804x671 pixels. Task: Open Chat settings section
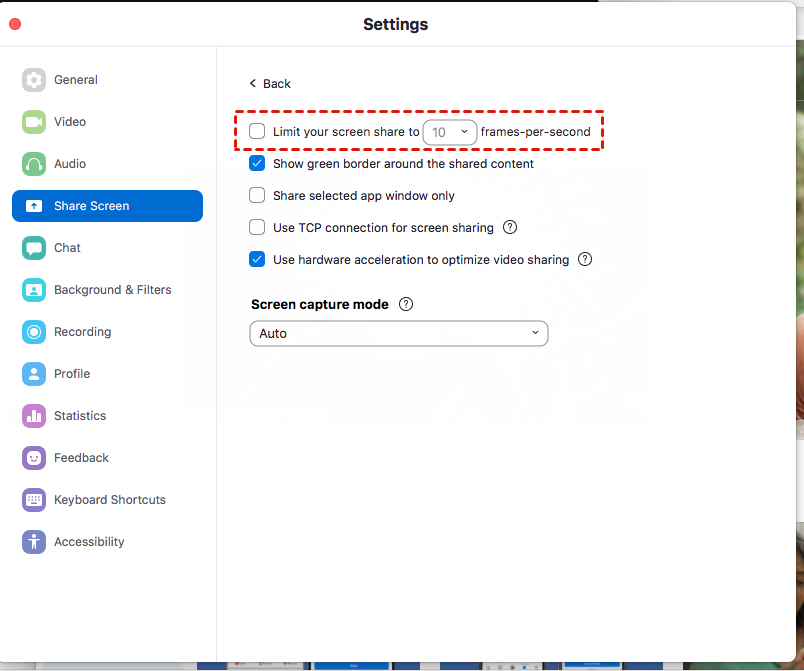pyautogui.click(x=107, y=248)
